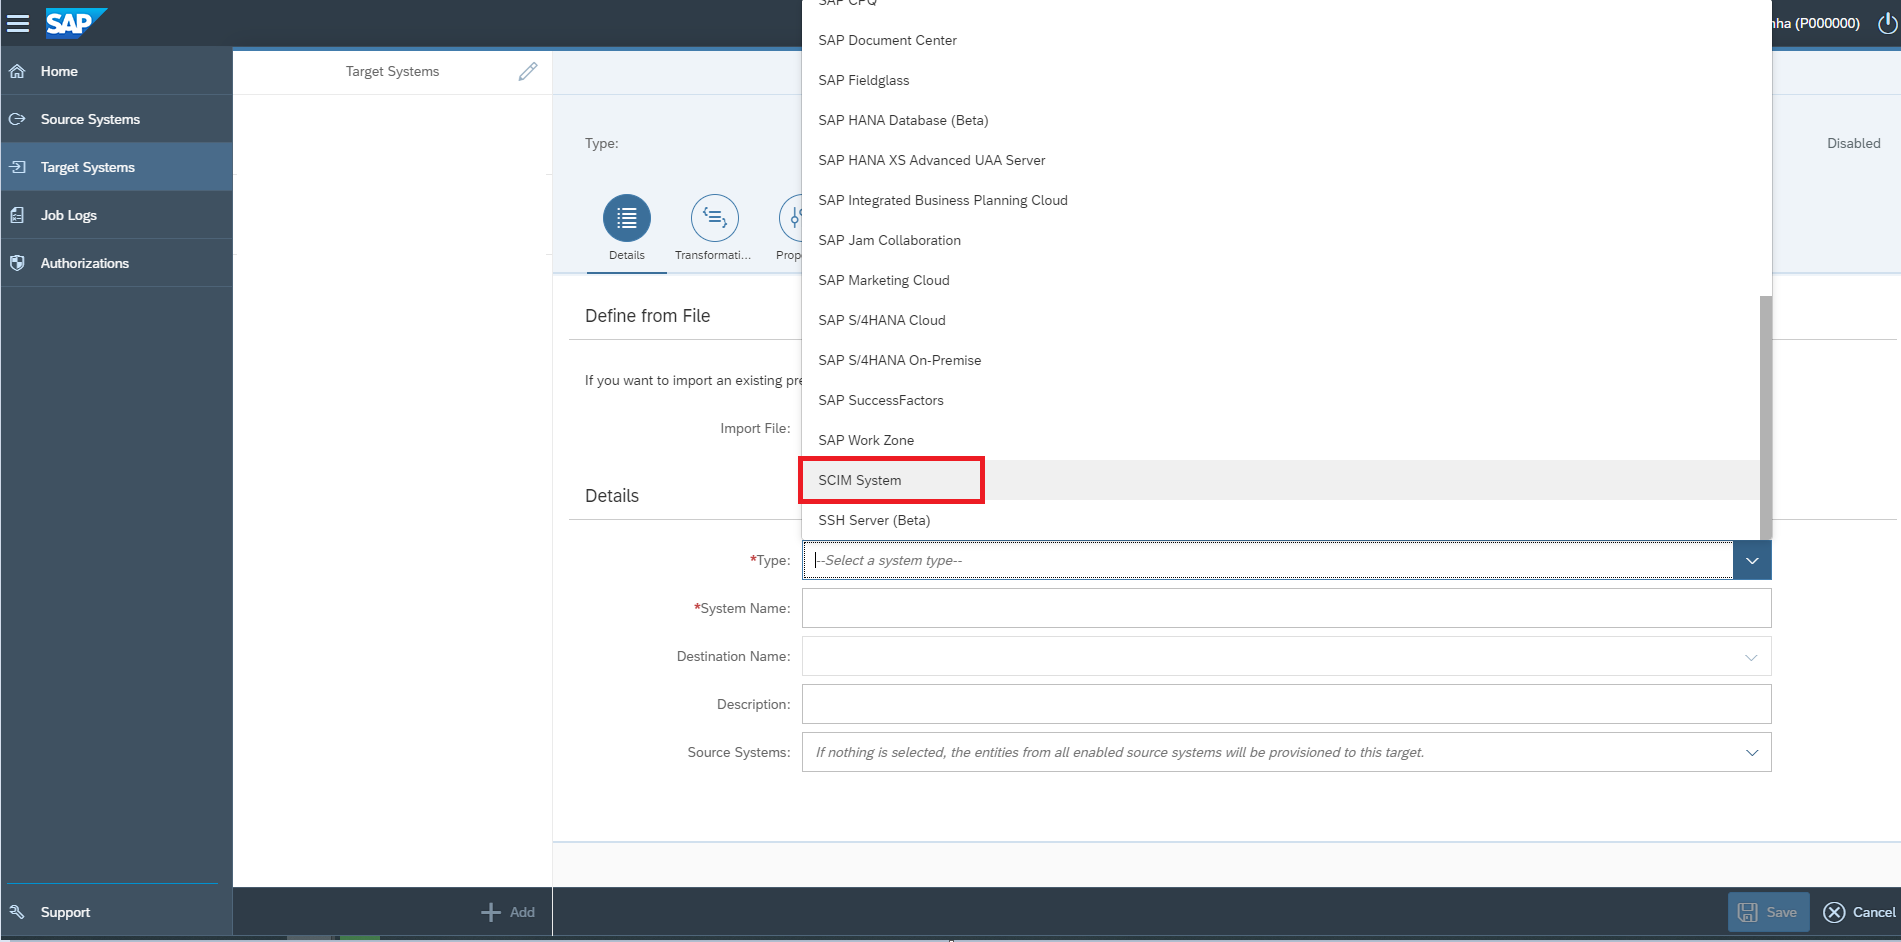Select SAP S/4HANA Cloud option
This screenshot has width=1901, height=942.
pyautogui.click(x=1281, y=320)
